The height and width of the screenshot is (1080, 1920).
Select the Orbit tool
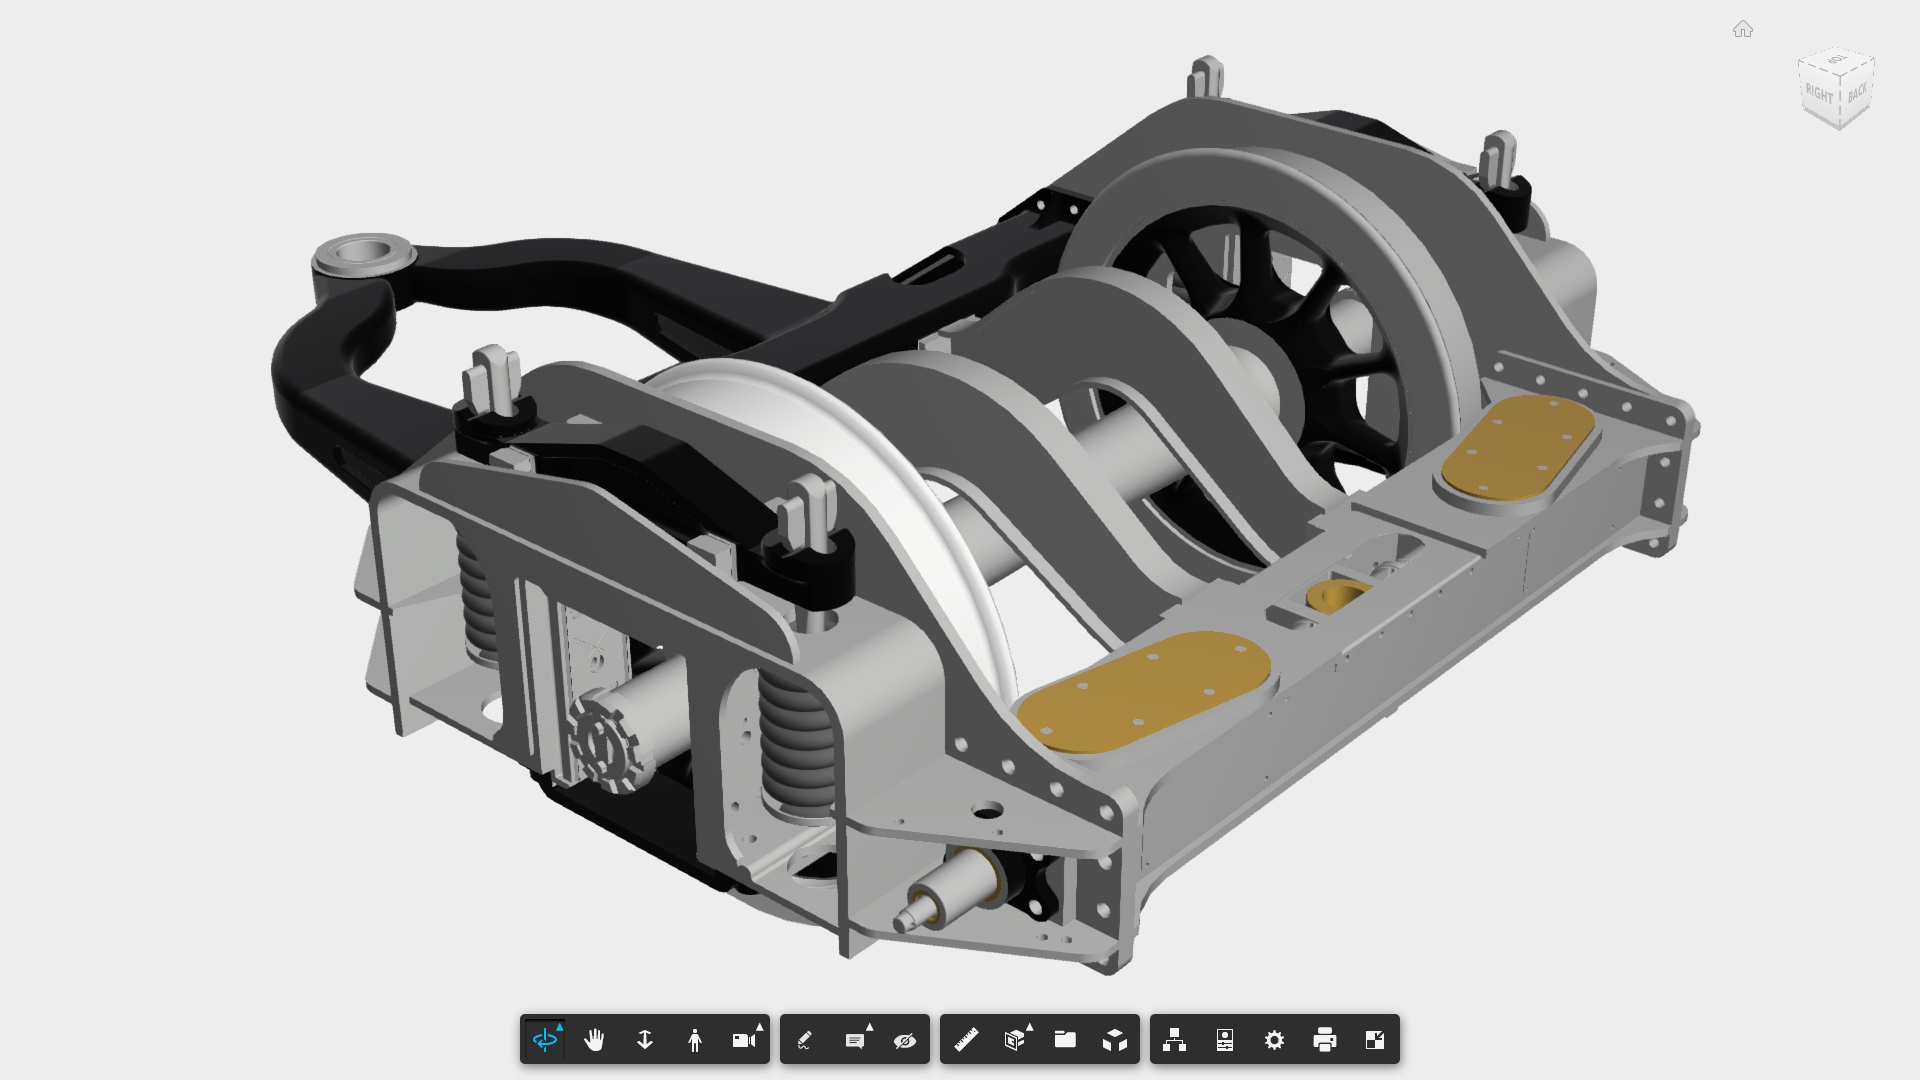pos(545,1040)
